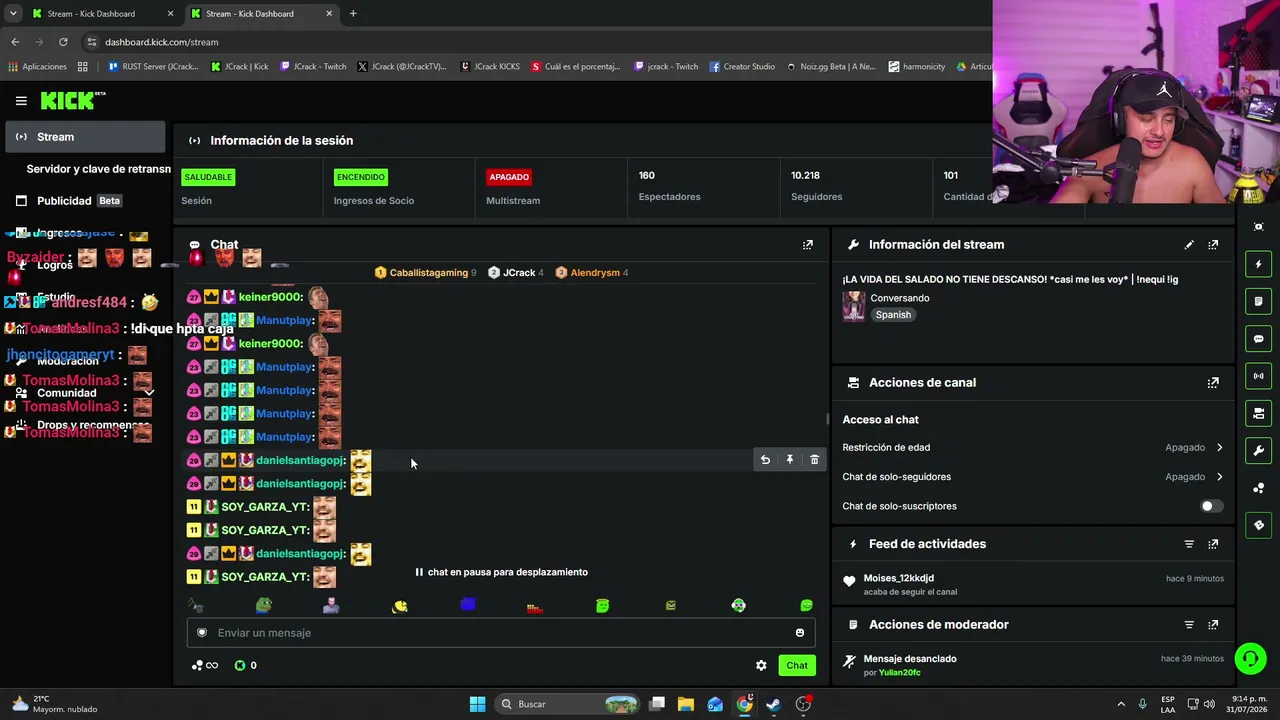The width and height of the screenshot is (1280, 720).
Task: Reply to danielsantiagopj's highlighted message
Action: click(x=765, y=460)
